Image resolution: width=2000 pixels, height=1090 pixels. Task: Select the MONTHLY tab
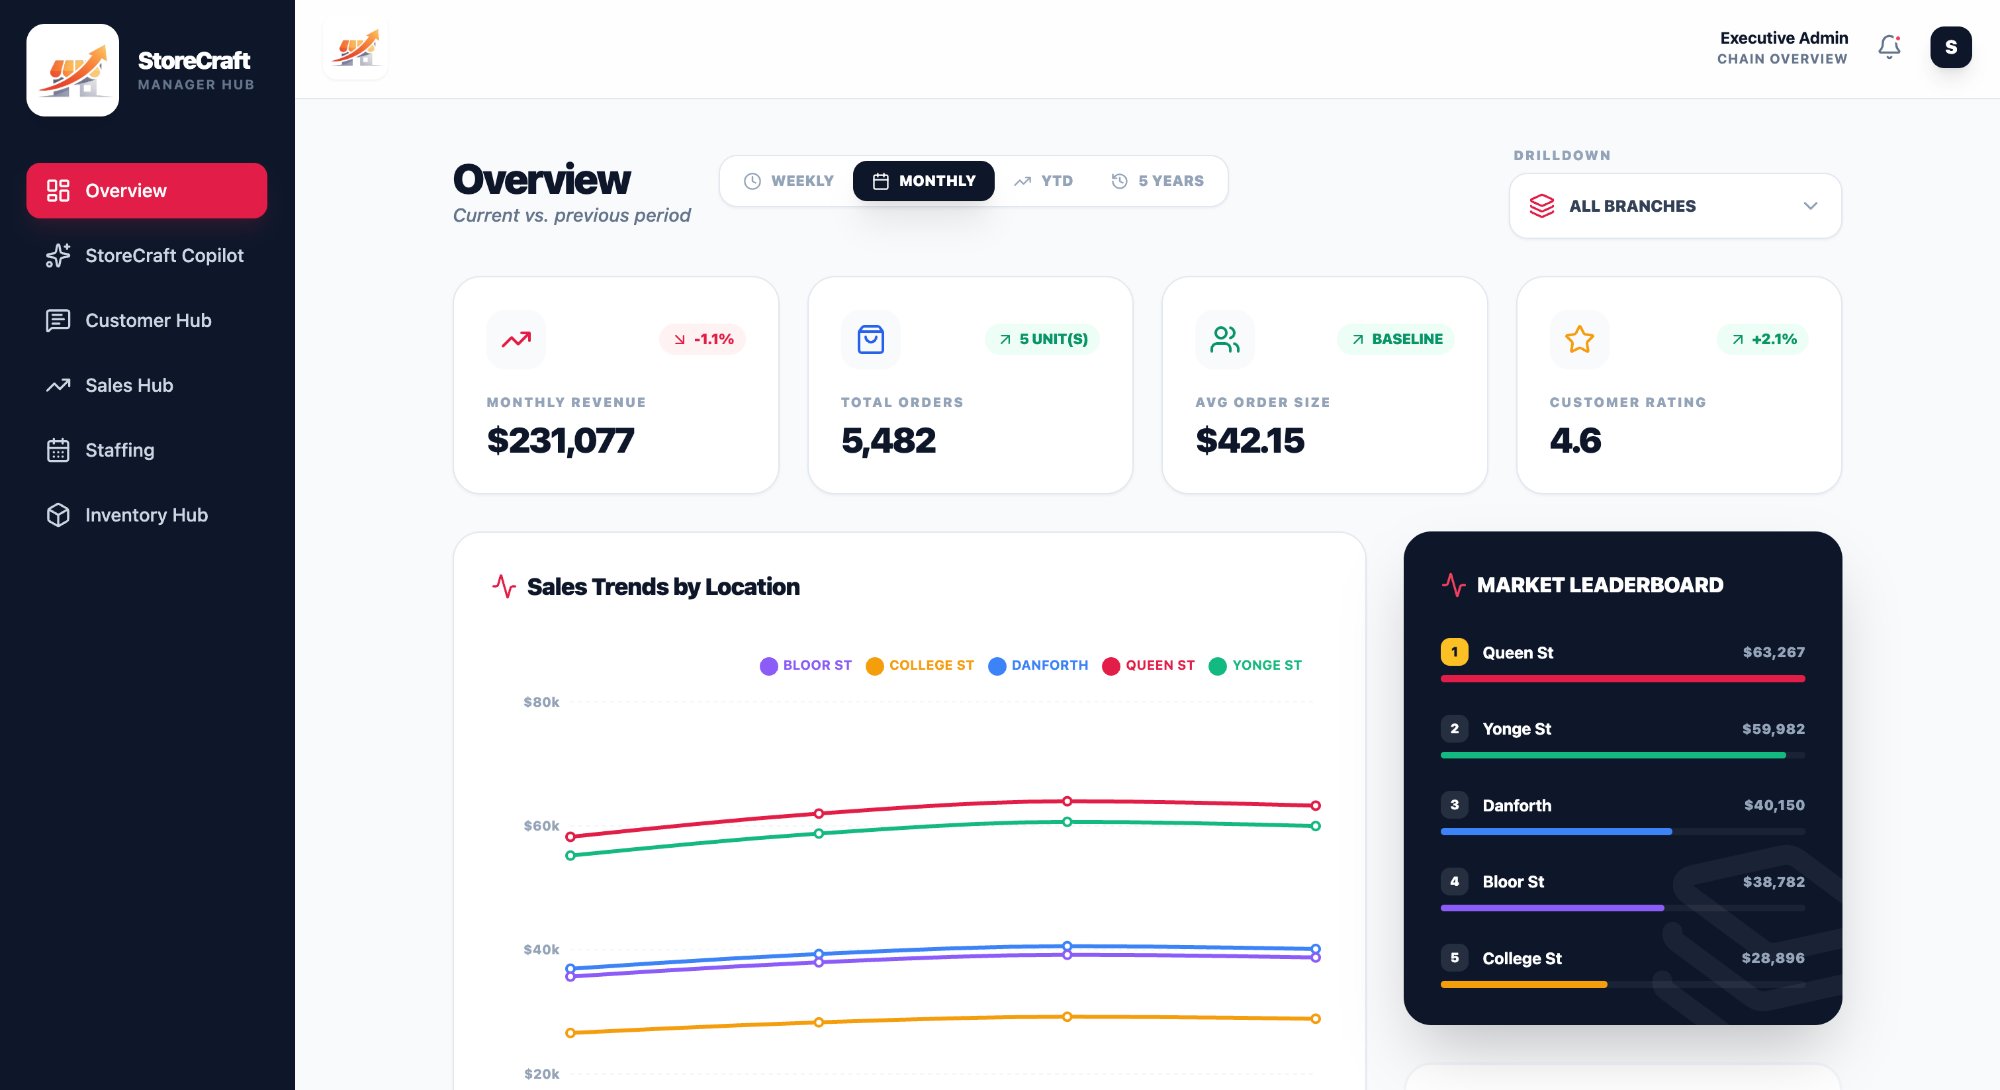point(923,181)
